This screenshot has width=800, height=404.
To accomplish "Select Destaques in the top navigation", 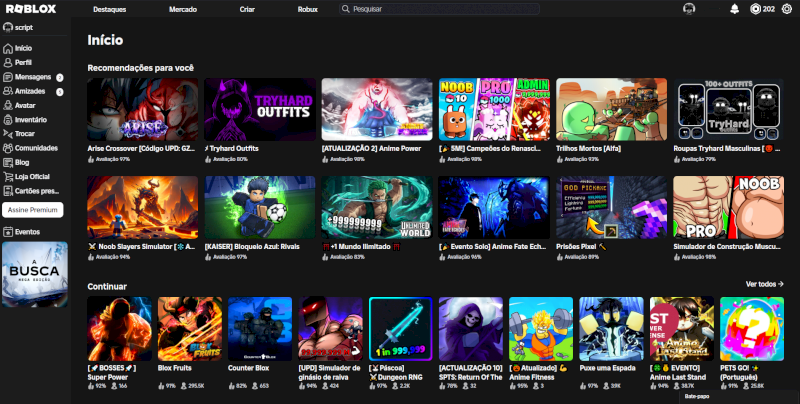I will pos(109,9).
